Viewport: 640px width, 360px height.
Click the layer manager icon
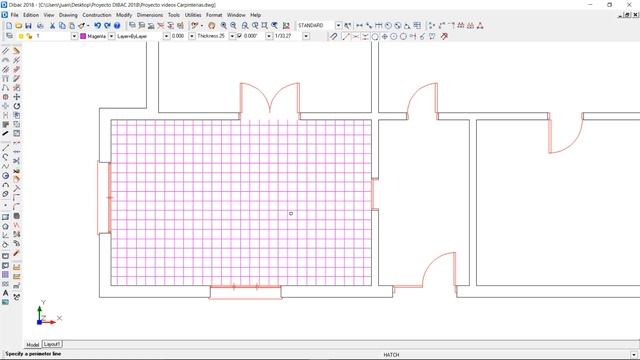click(x=9, y=36)
